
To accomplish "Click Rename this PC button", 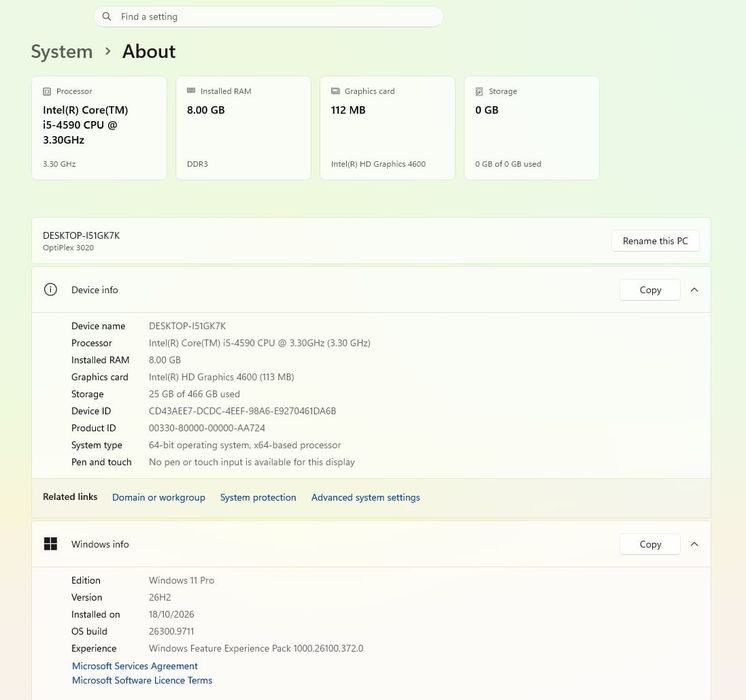I will click(655, 241).
